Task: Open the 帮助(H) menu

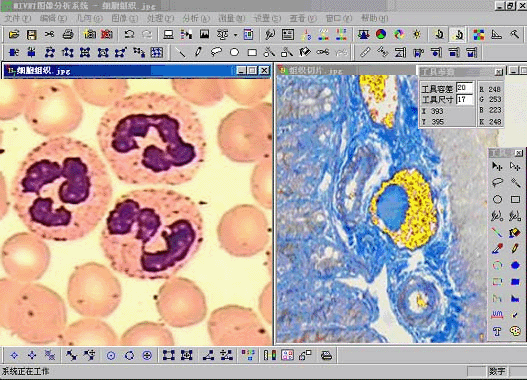Action: (x=374, y=18)
